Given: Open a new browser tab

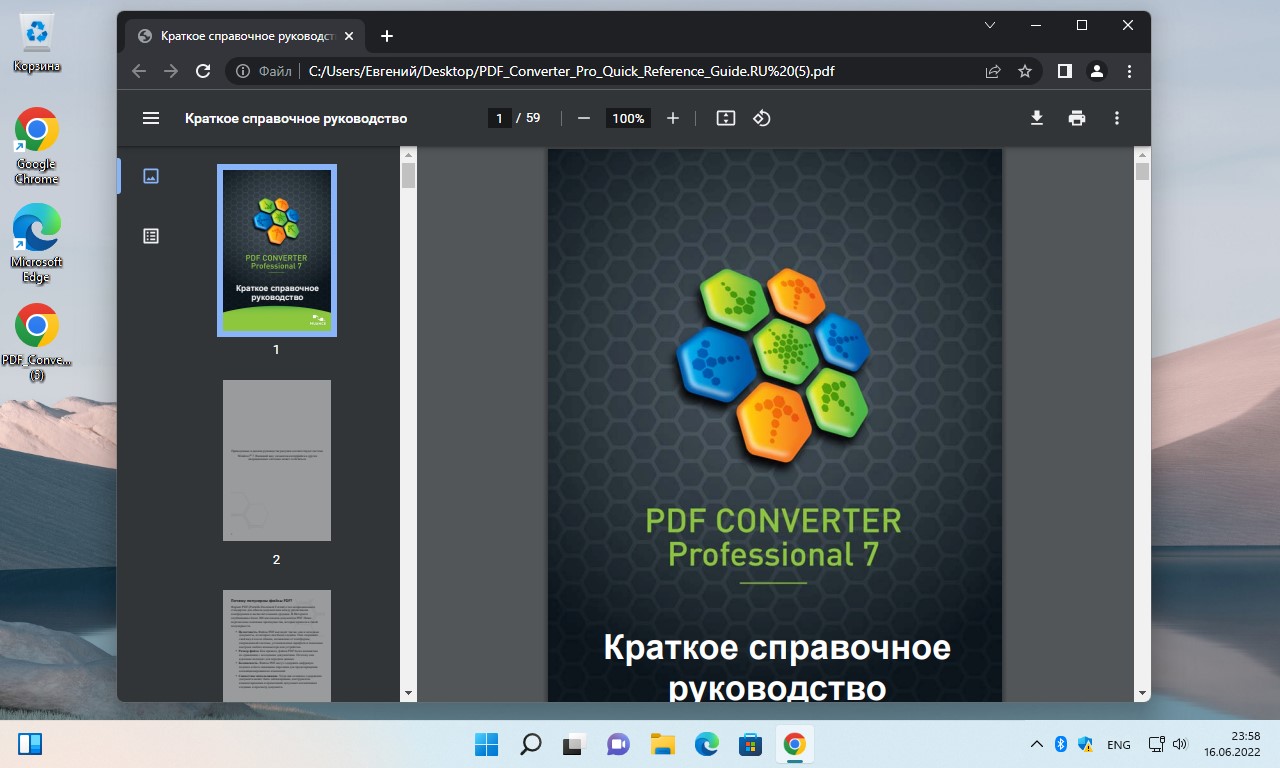Looking at the screenshot, I should click(387, 36).
